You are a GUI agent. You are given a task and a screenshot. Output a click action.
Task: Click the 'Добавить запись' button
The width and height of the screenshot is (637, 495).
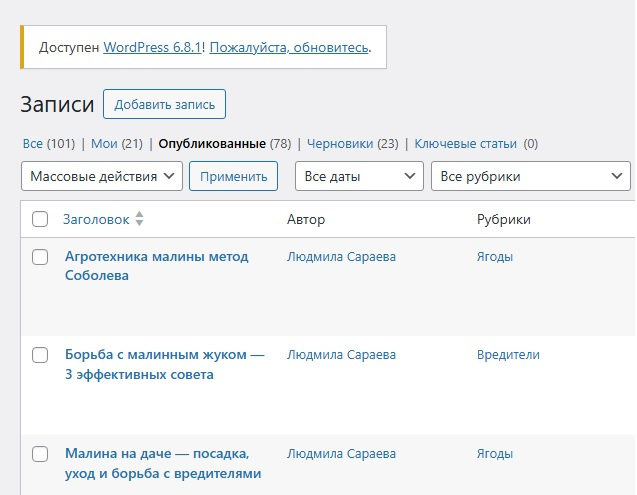[165, 104]
